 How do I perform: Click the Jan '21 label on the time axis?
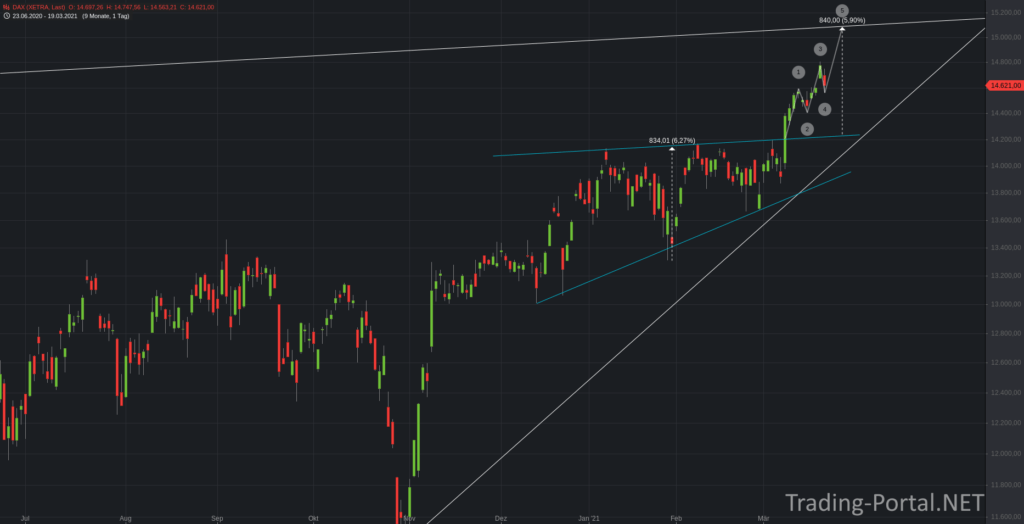pos(588,519)
